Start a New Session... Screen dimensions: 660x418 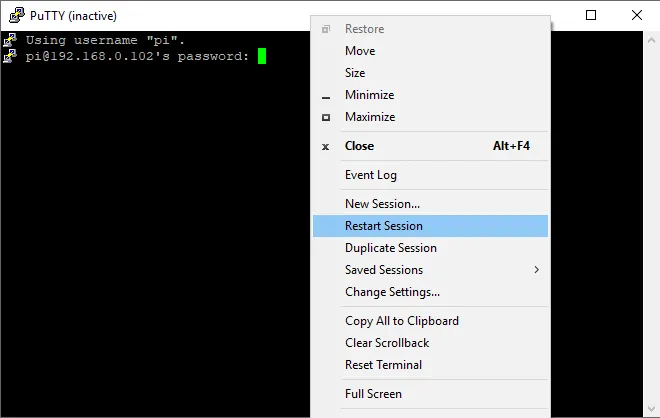click(430, 204)
